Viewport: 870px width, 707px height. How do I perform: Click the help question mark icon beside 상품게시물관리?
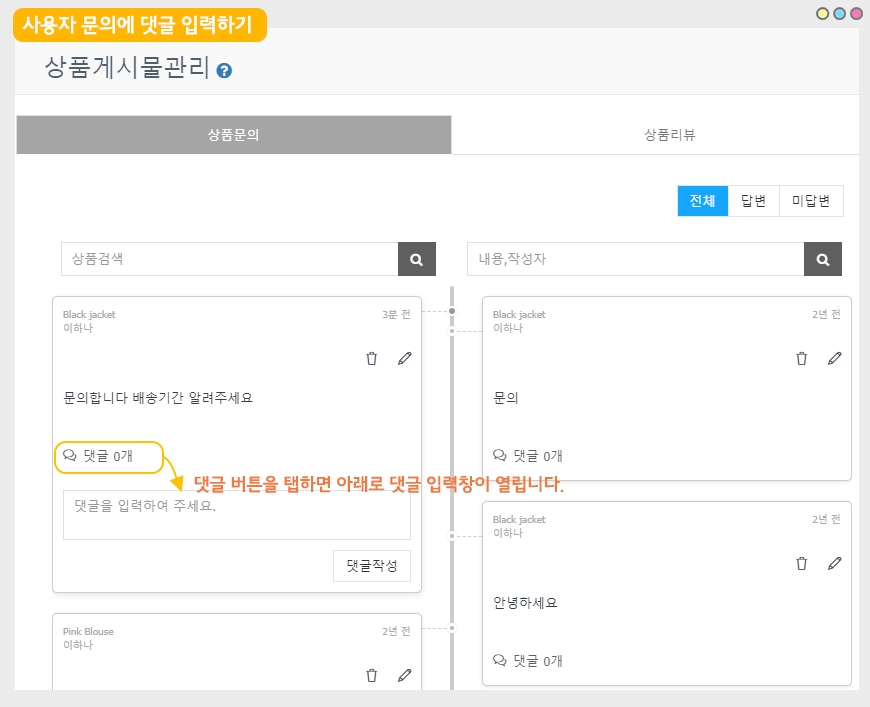[x=225, y=70]
